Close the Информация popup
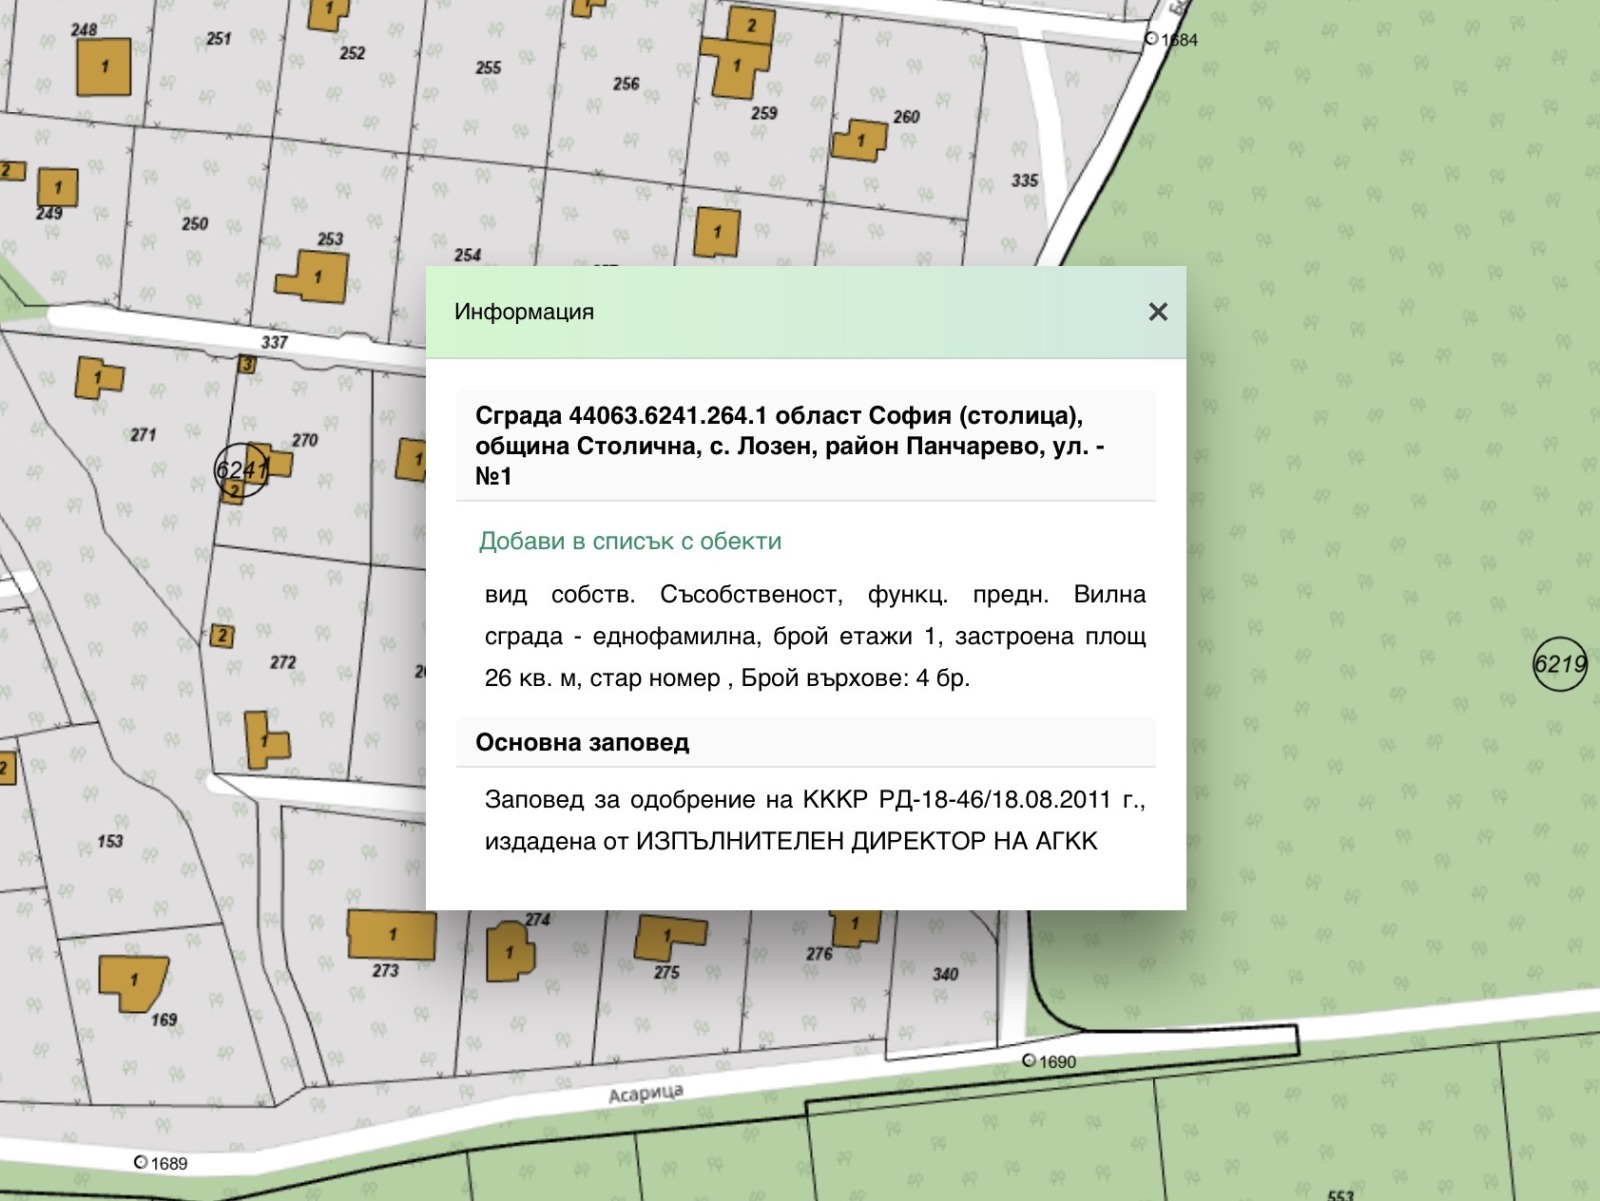 [x=1158, y=312]
